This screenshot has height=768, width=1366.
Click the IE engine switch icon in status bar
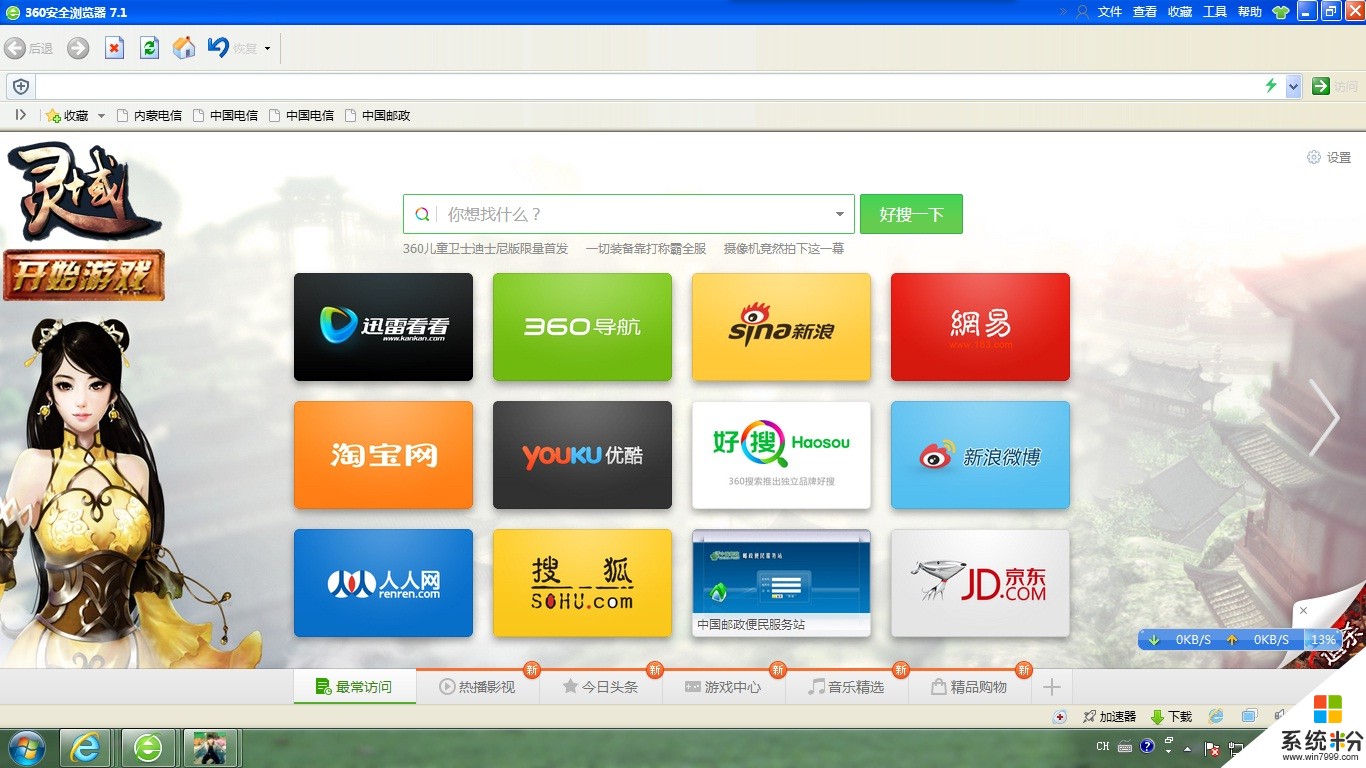pyautogui.click(x=1216, y=716)
